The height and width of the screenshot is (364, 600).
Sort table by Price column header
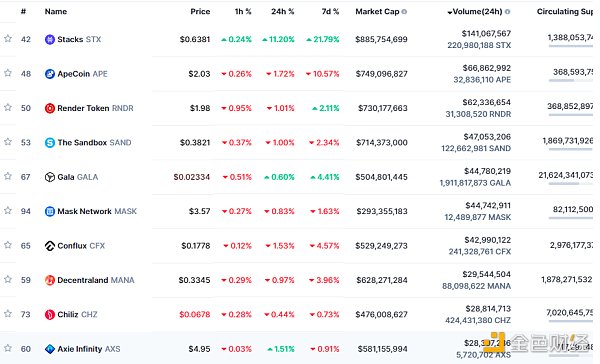pos(200,12)
